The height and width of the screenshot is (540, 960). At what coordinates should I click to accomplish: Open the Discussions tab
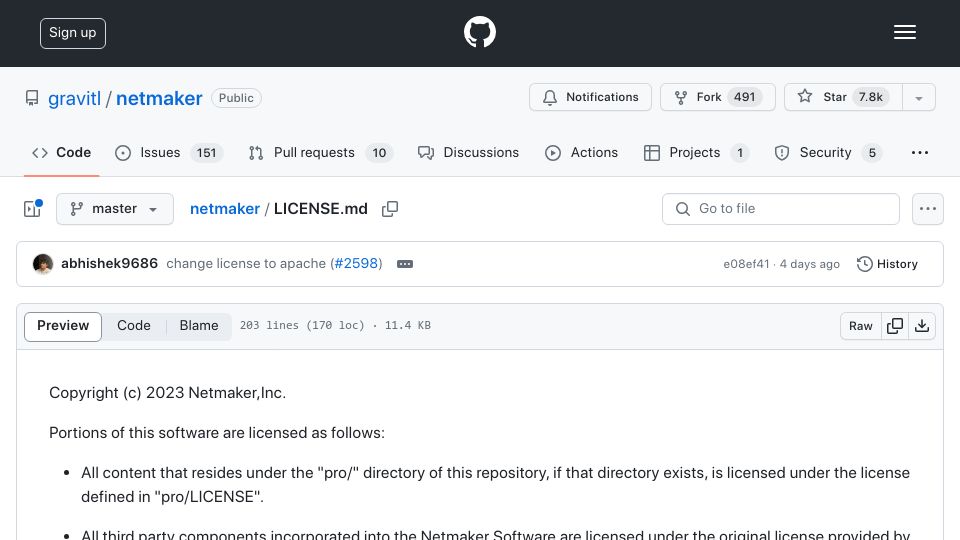click(x=468, y=152)
